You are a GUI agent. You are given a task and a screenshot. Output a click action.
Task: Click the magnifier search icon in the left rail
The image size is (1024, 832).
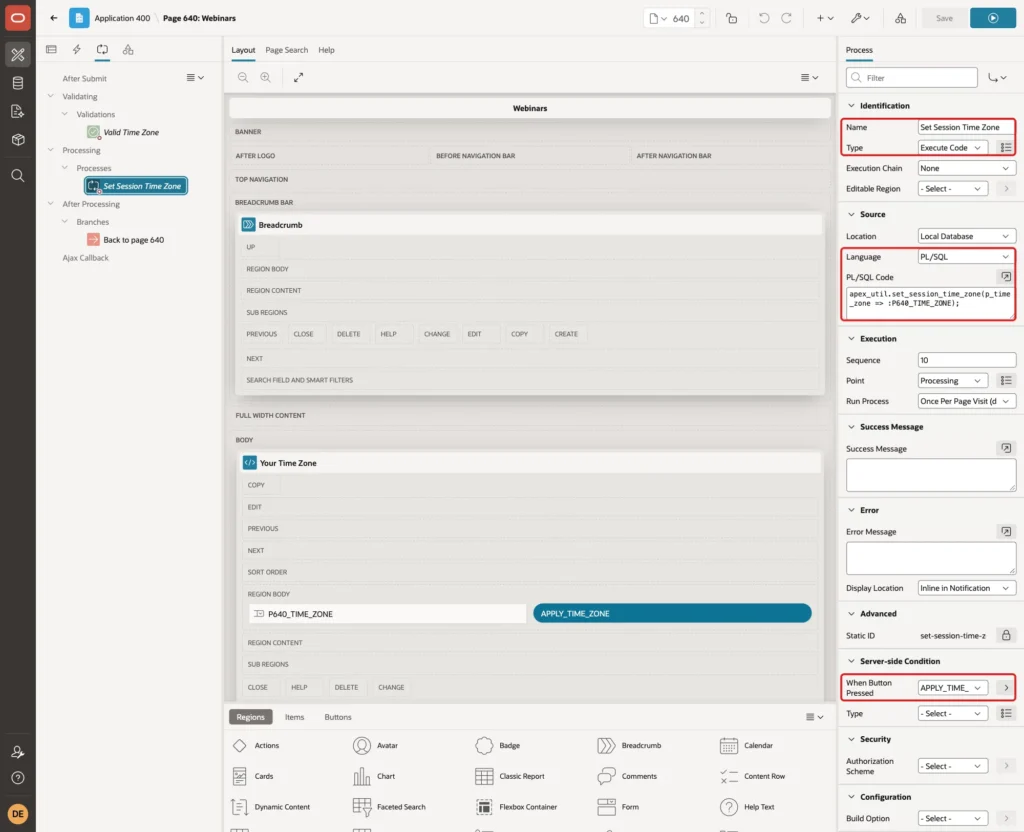tap(18, 176)
